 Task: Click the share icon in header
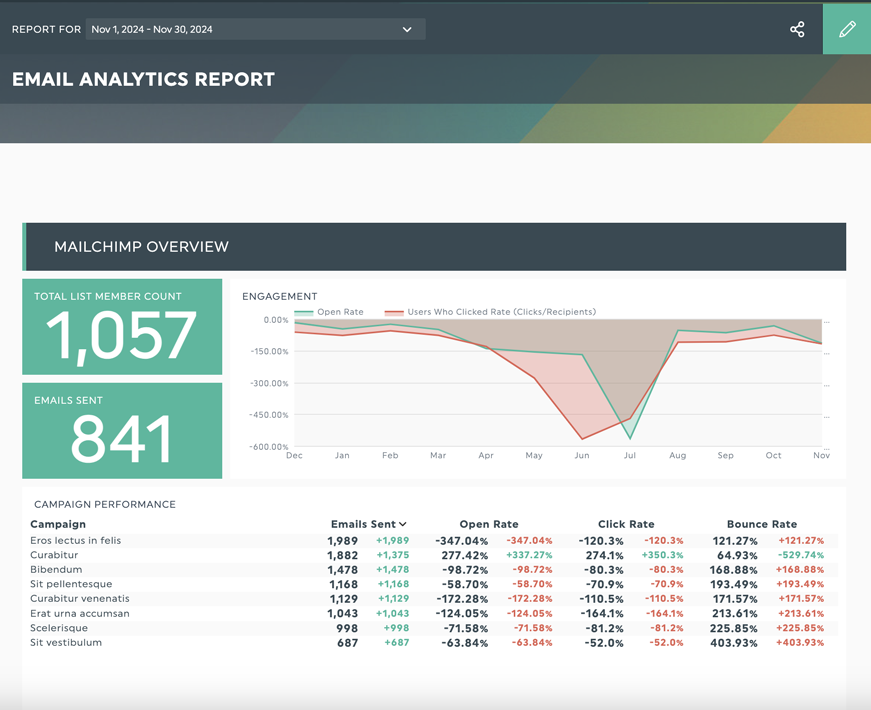point(797,29)
